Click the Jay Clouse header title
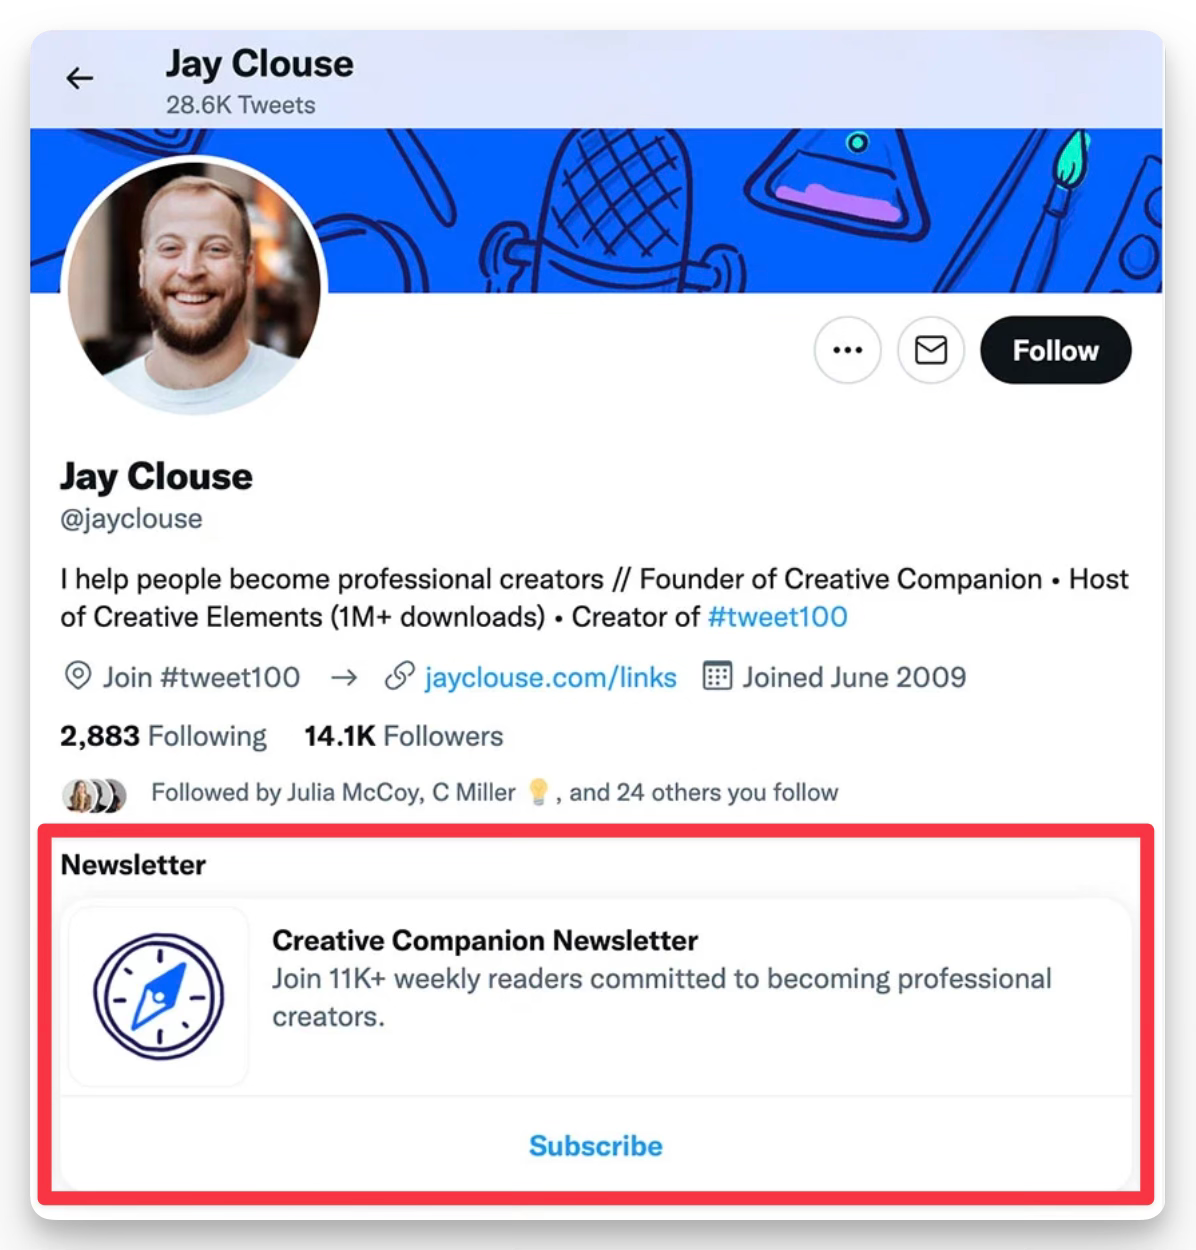 [259, 64]
